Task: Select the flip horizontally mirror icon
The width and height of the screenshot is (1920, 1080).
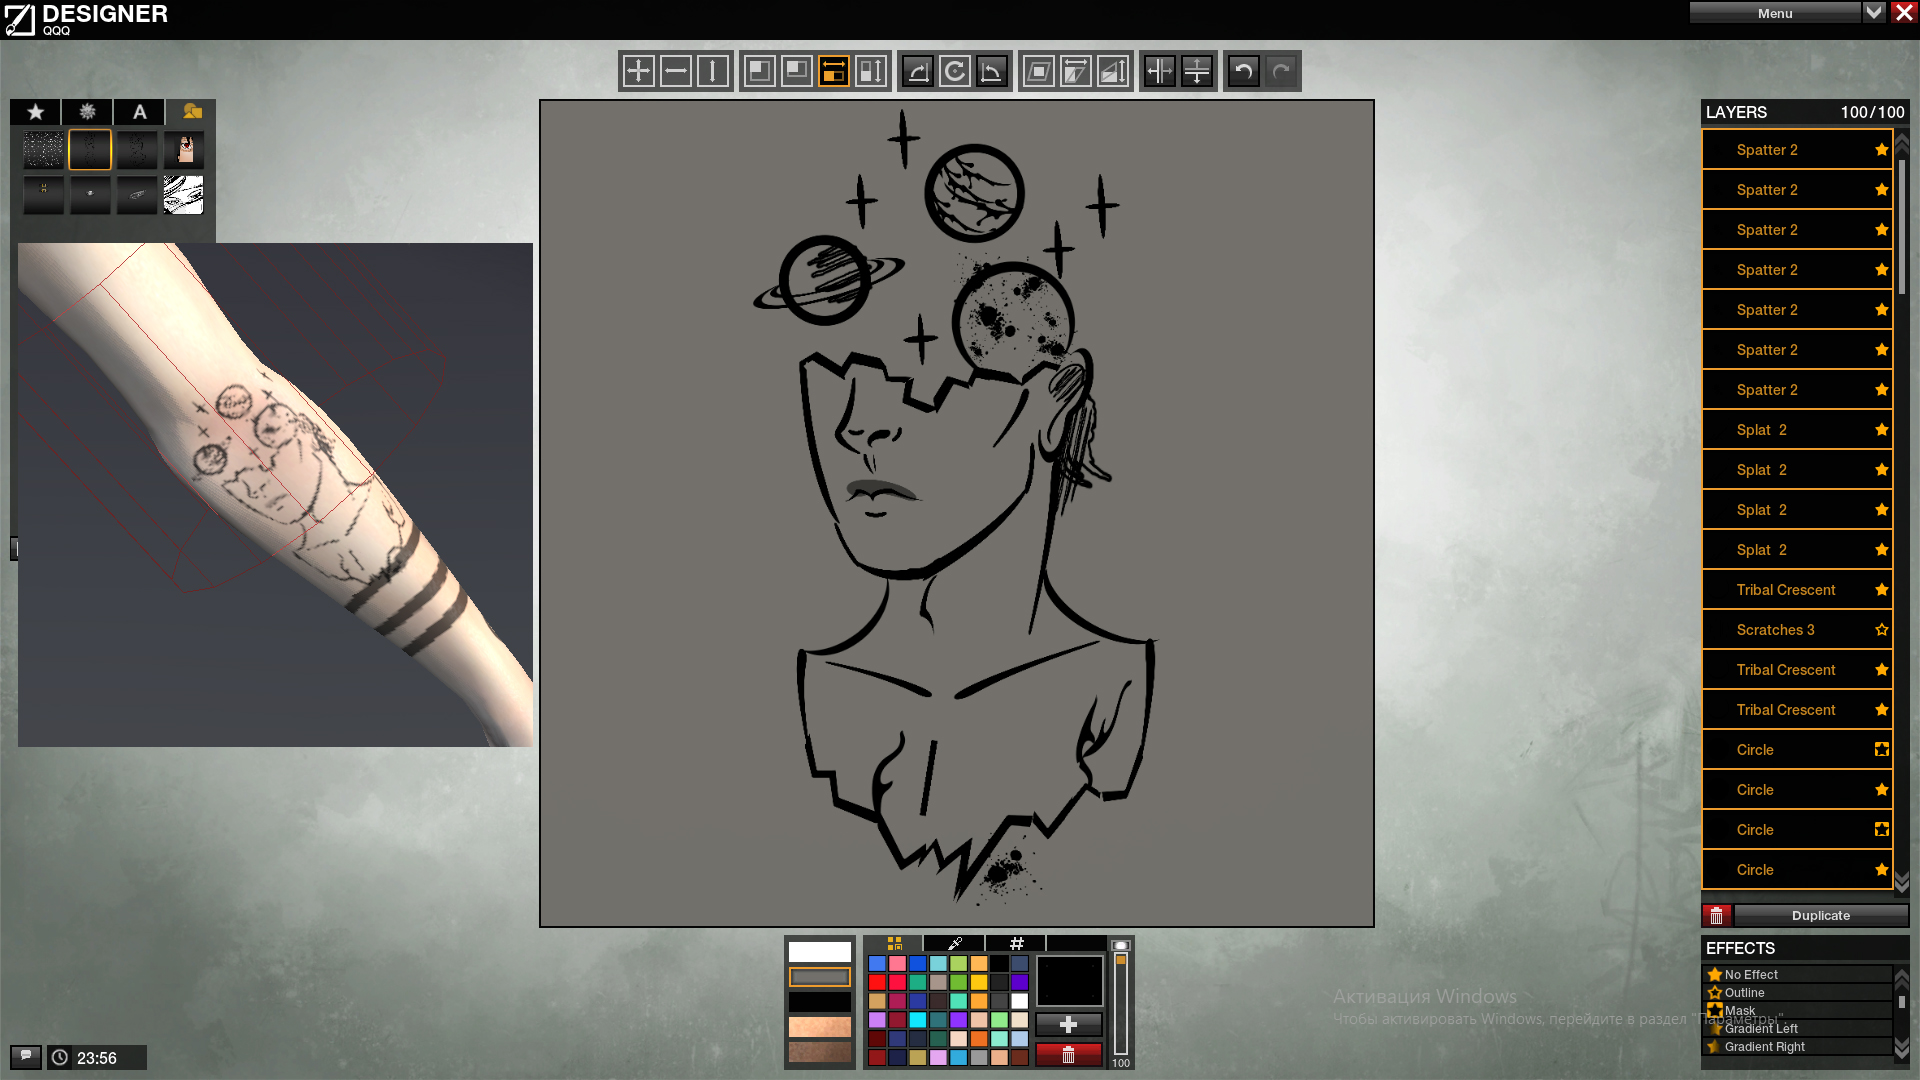Action: [x=1160, y=71]
